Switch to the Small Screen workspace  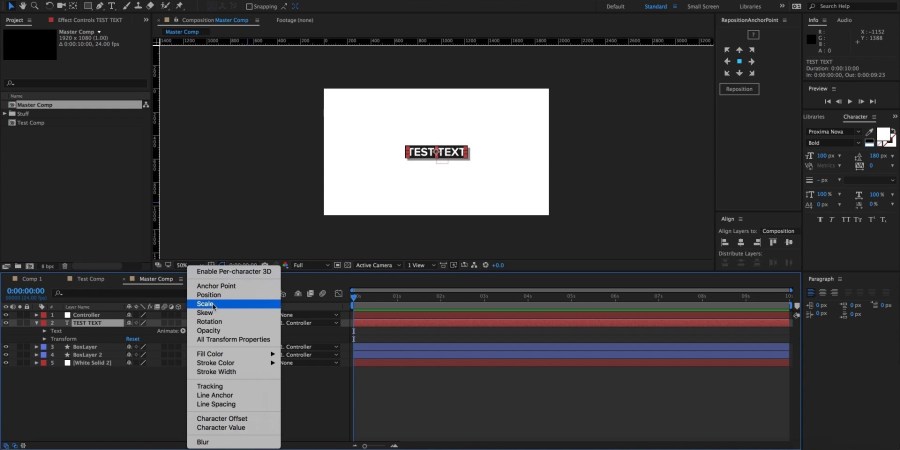click(x=703, y=6)
